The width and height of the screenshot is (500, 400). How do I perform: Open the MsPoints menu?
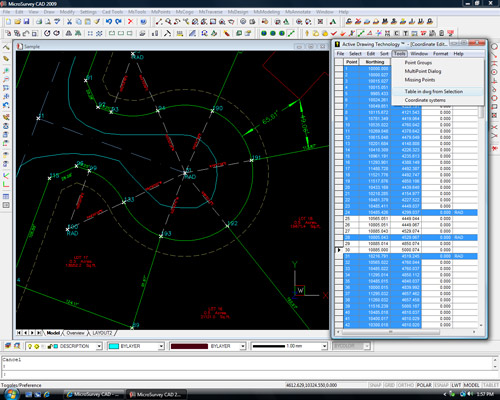(161, 12)
